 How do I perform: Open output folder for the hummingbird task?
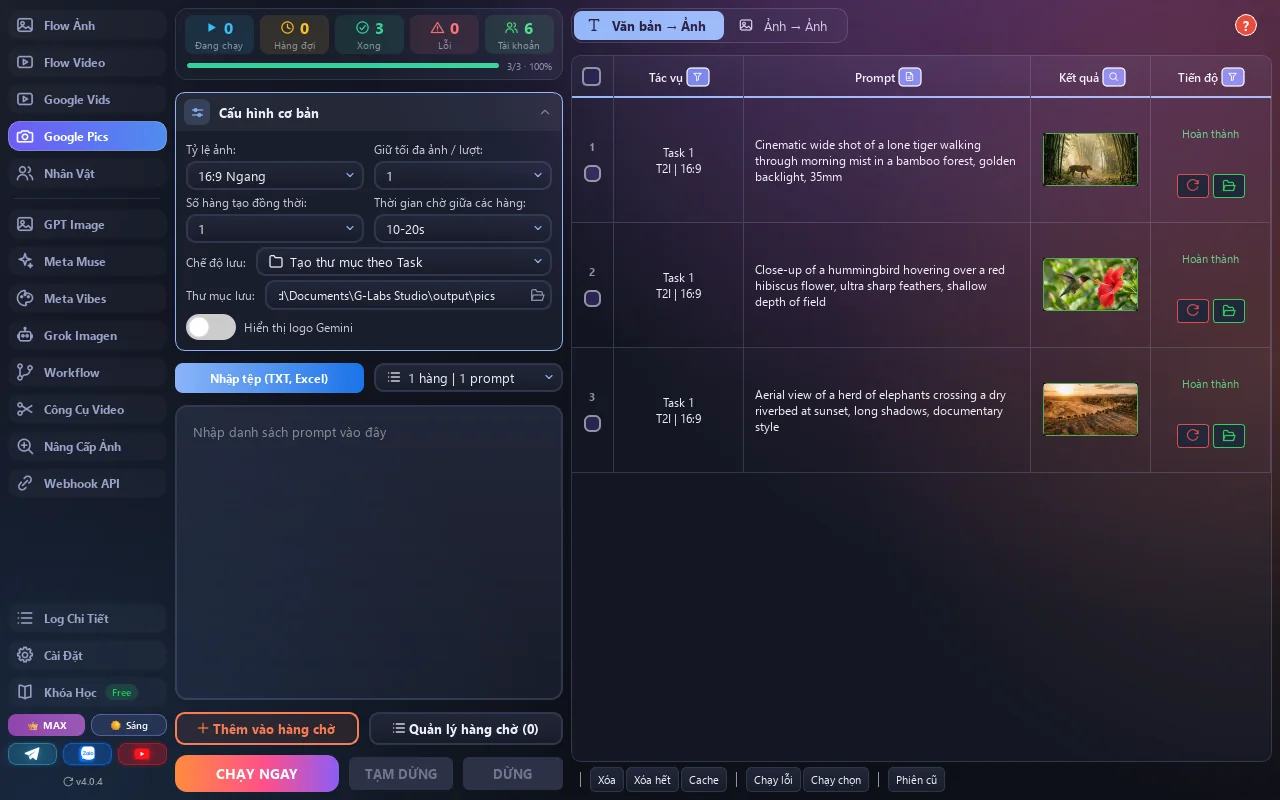pyautogui.click(x=1229, y=310)
